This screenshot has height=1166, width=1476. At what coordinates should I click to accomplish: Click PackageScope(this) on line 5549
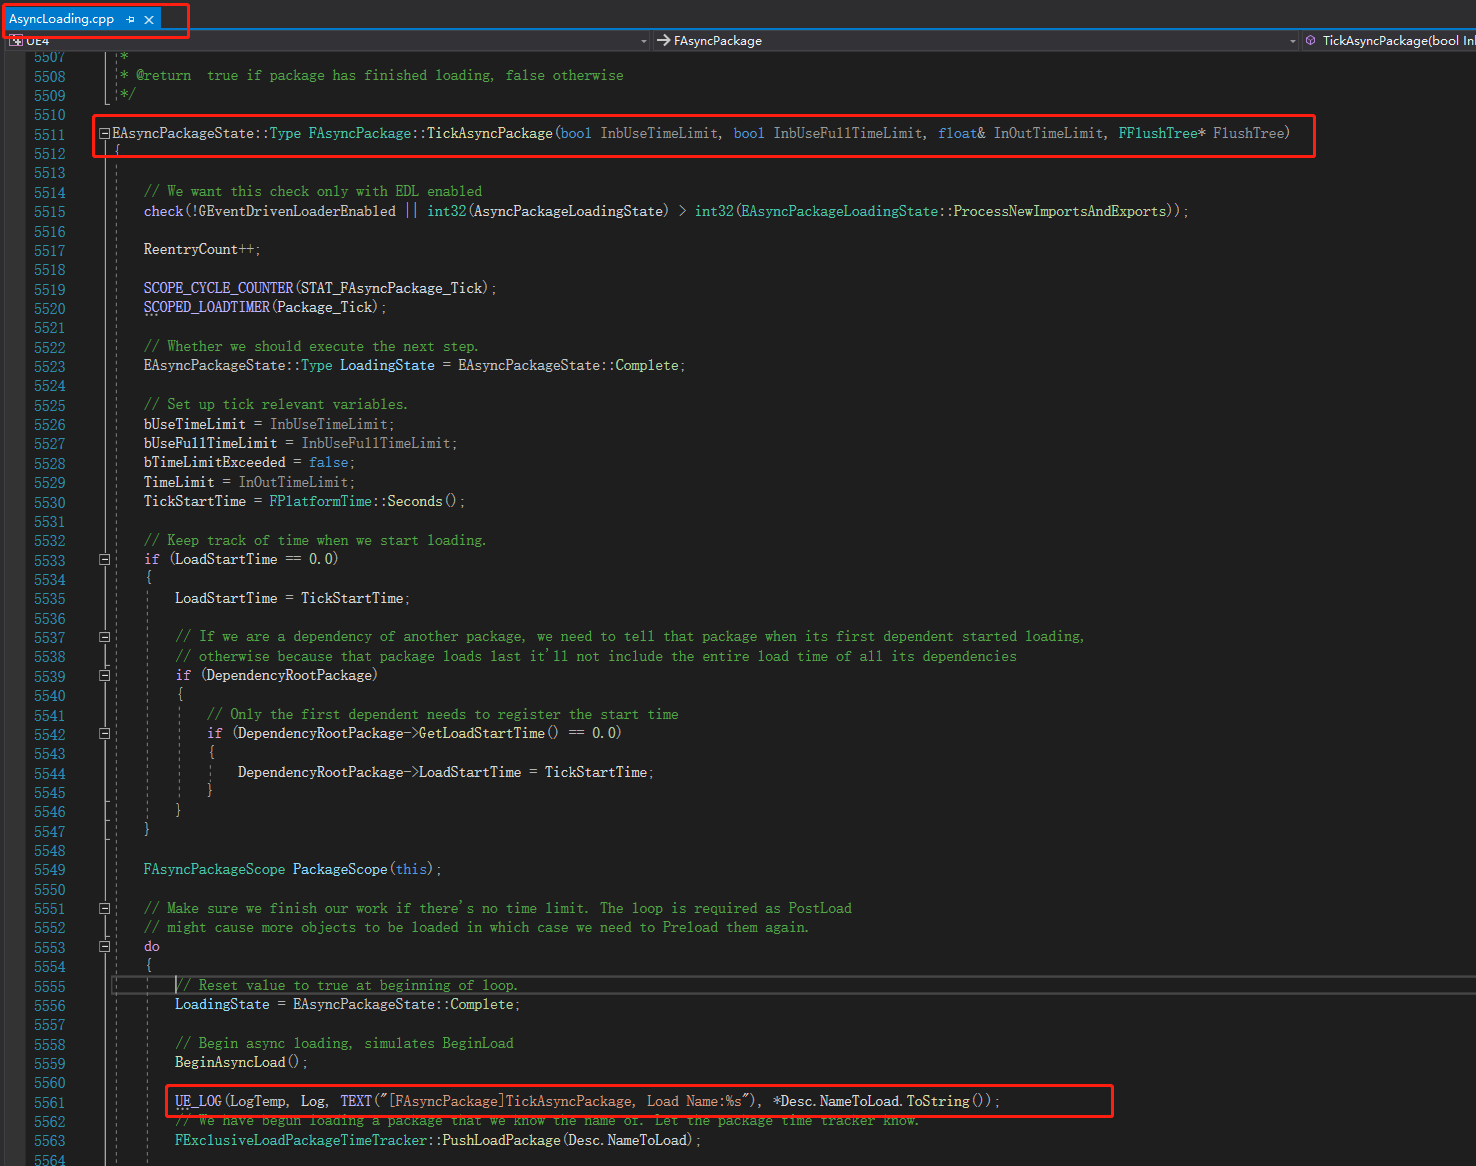pyautogui.click(x=363, y=869)
